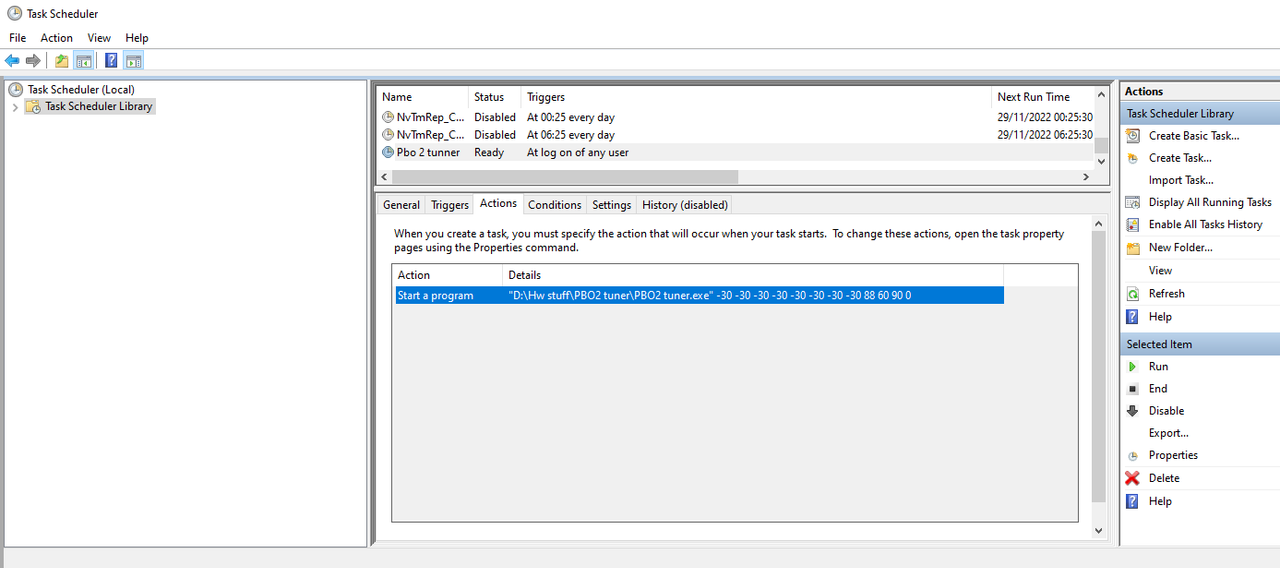
Task: Collapse the Selected Item section header
Action: pos(1200,344)
